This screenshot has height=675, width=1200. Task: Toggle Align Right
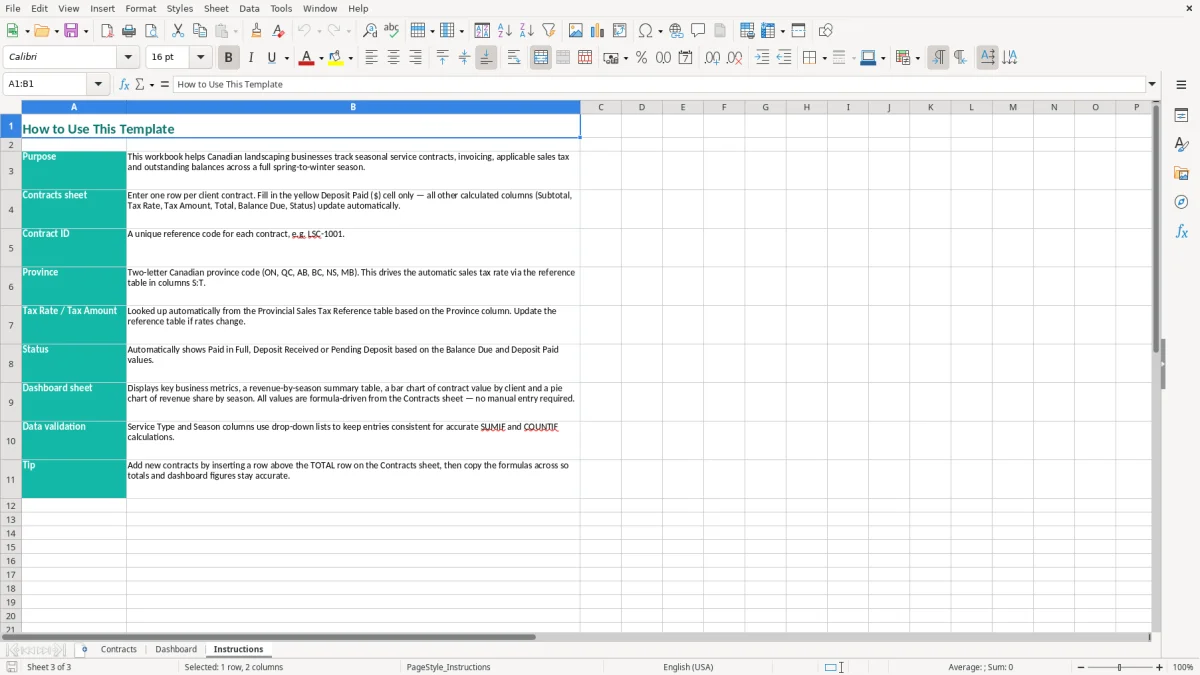pyautogui.click(x=415, y=58)
